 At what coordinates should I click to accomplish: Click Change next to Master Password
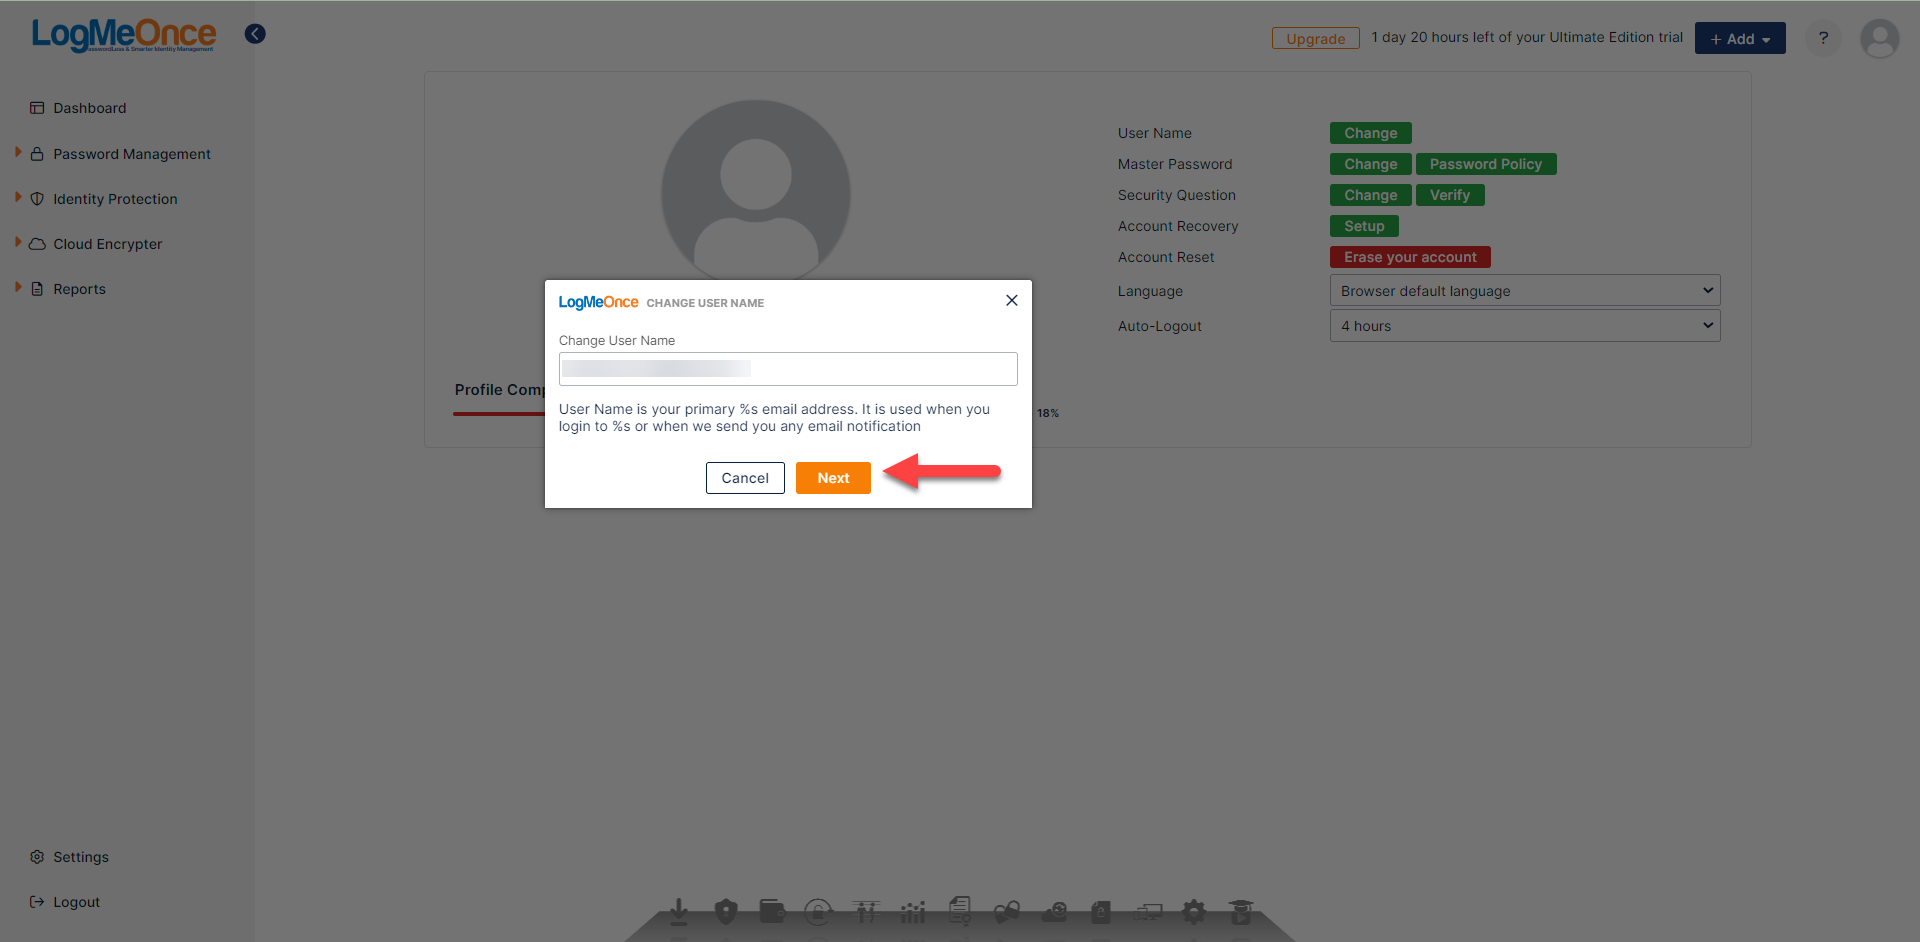pos(1370,164)
